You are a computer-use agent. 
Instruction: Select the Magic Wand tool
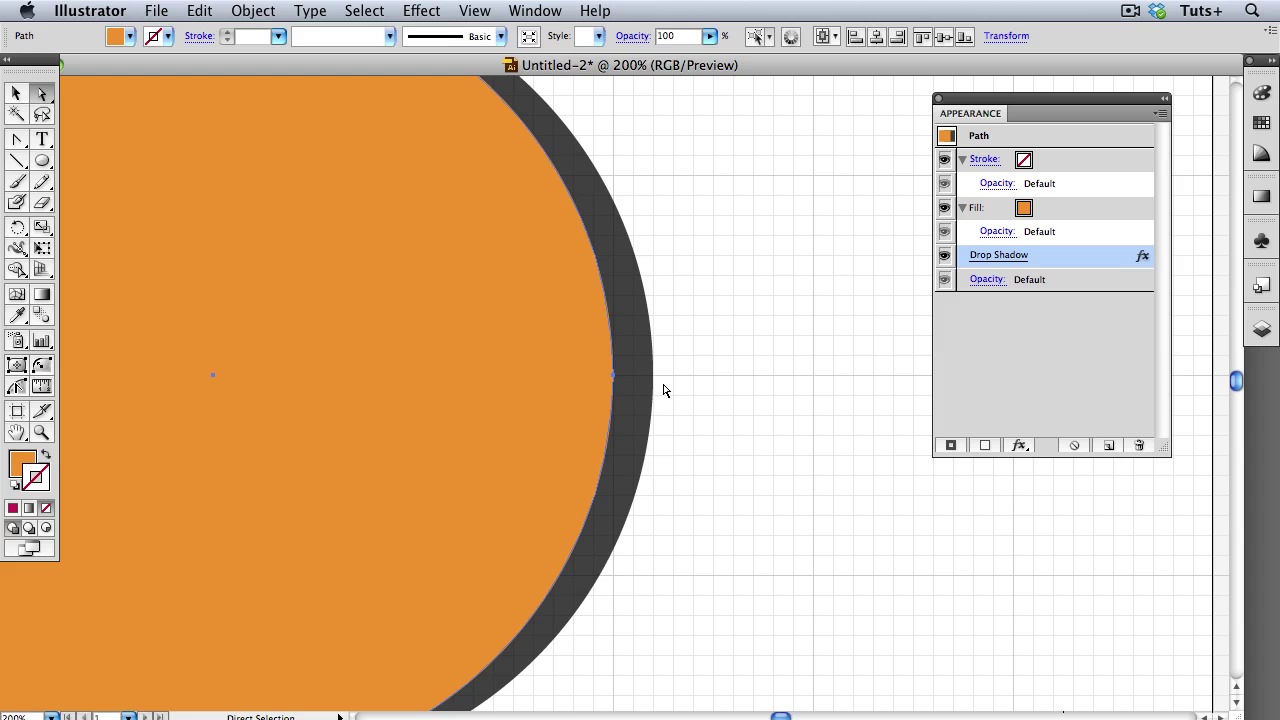tap(16, 115)
